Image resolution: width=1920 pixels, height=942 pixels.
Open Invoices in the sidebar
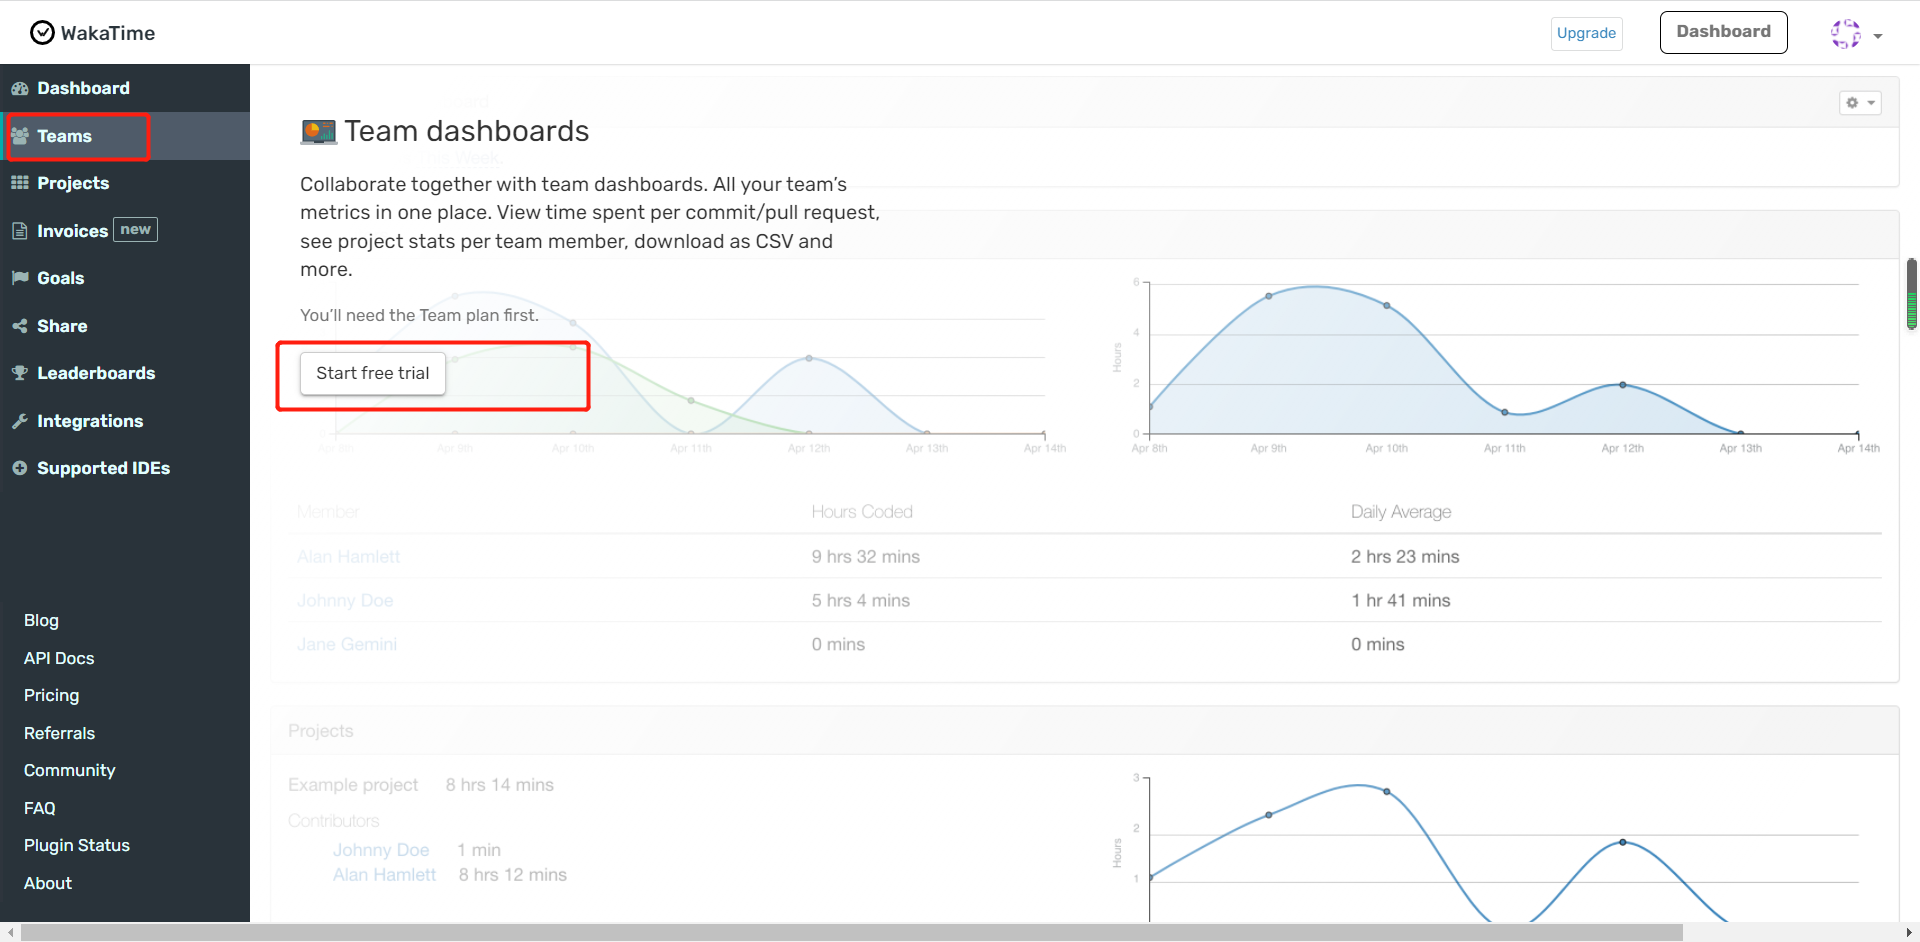pyautogui.click(x=125, y=231)
